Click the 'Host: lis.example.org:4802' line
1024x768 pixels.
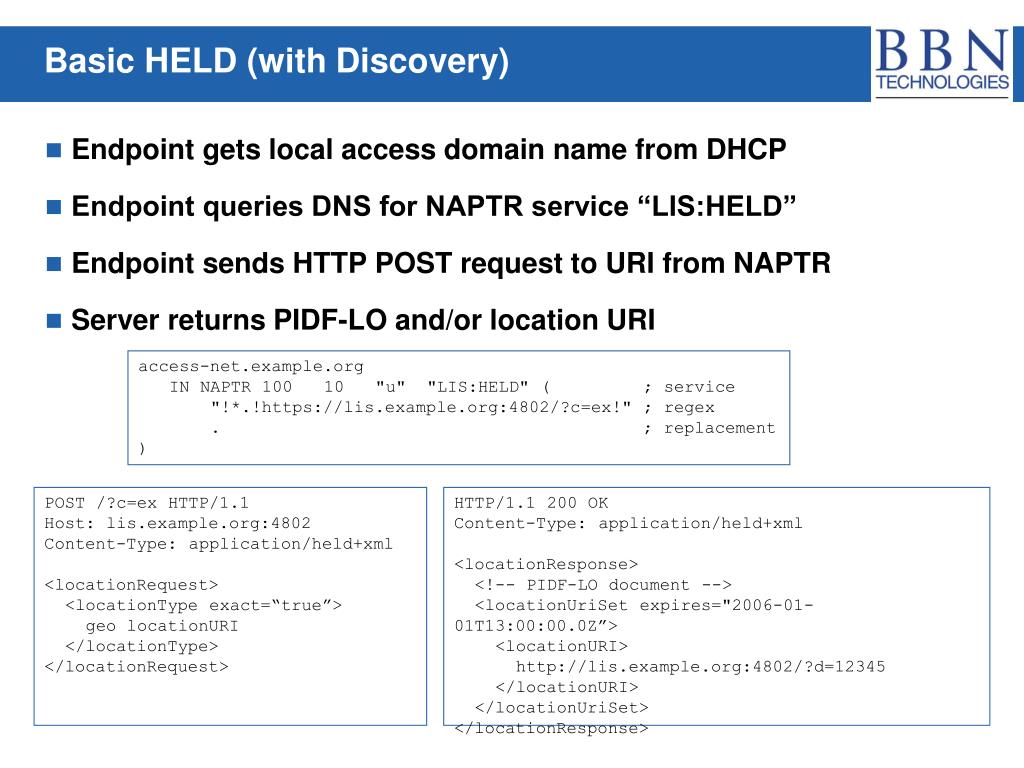pyautogui.click(x=177, y=523)
